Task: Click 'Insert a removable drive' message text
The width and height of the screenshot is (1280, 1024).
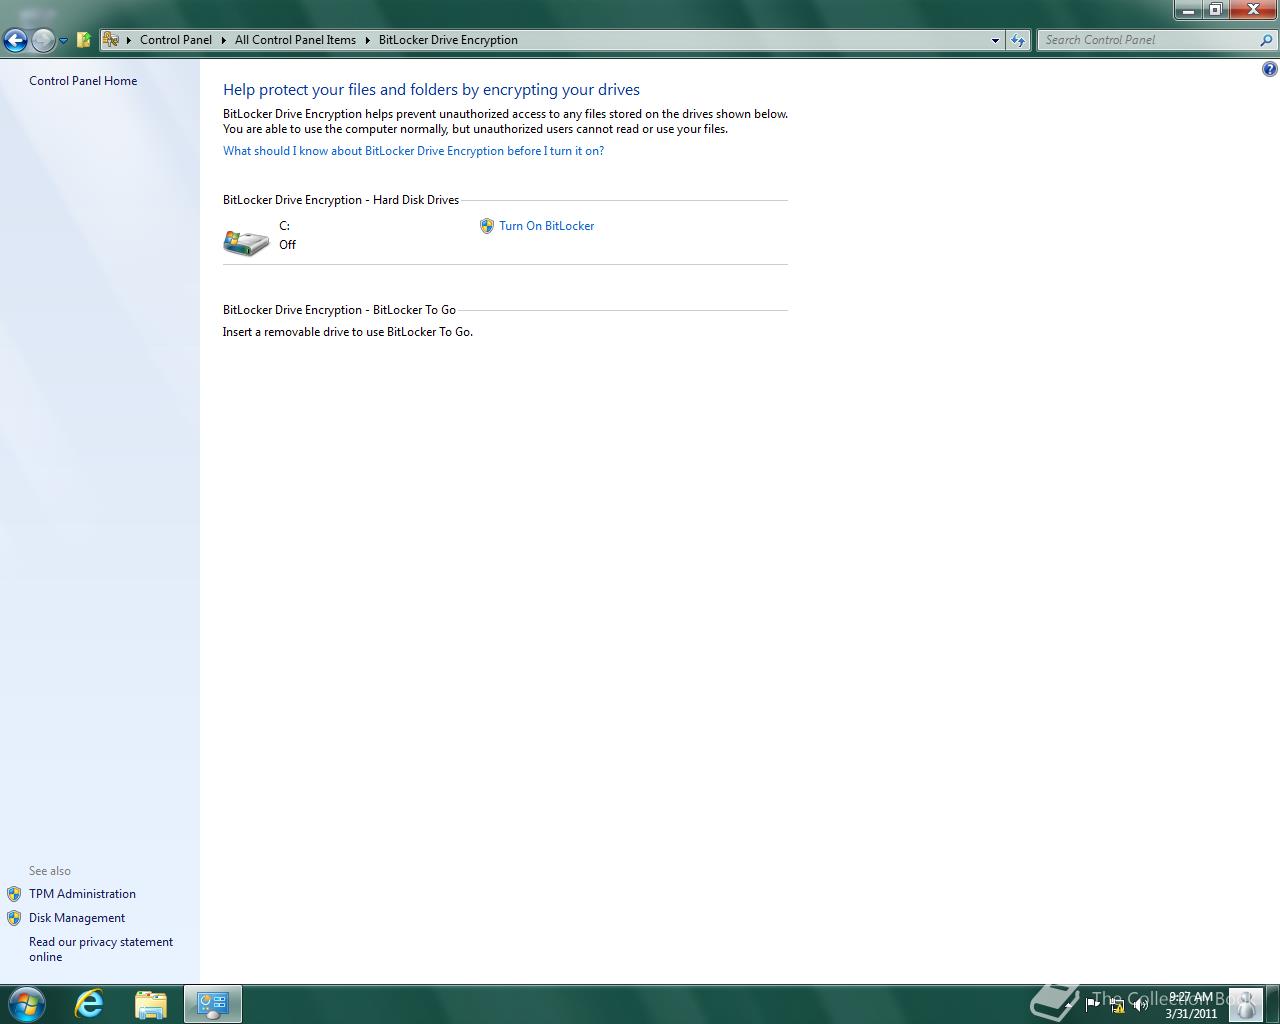Action: pyautogui.click(x=348, y=332)
